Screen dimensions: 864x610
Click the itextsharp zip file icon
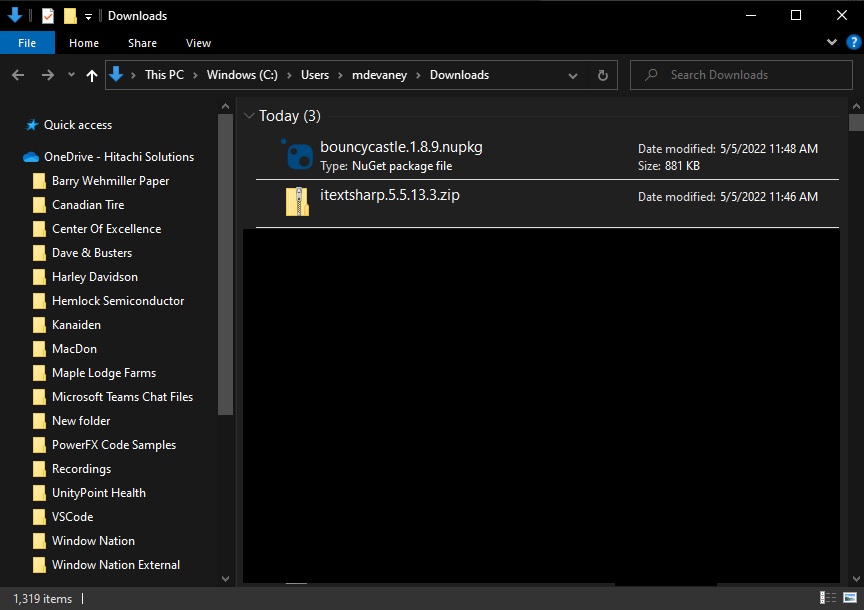click(298, 202)
